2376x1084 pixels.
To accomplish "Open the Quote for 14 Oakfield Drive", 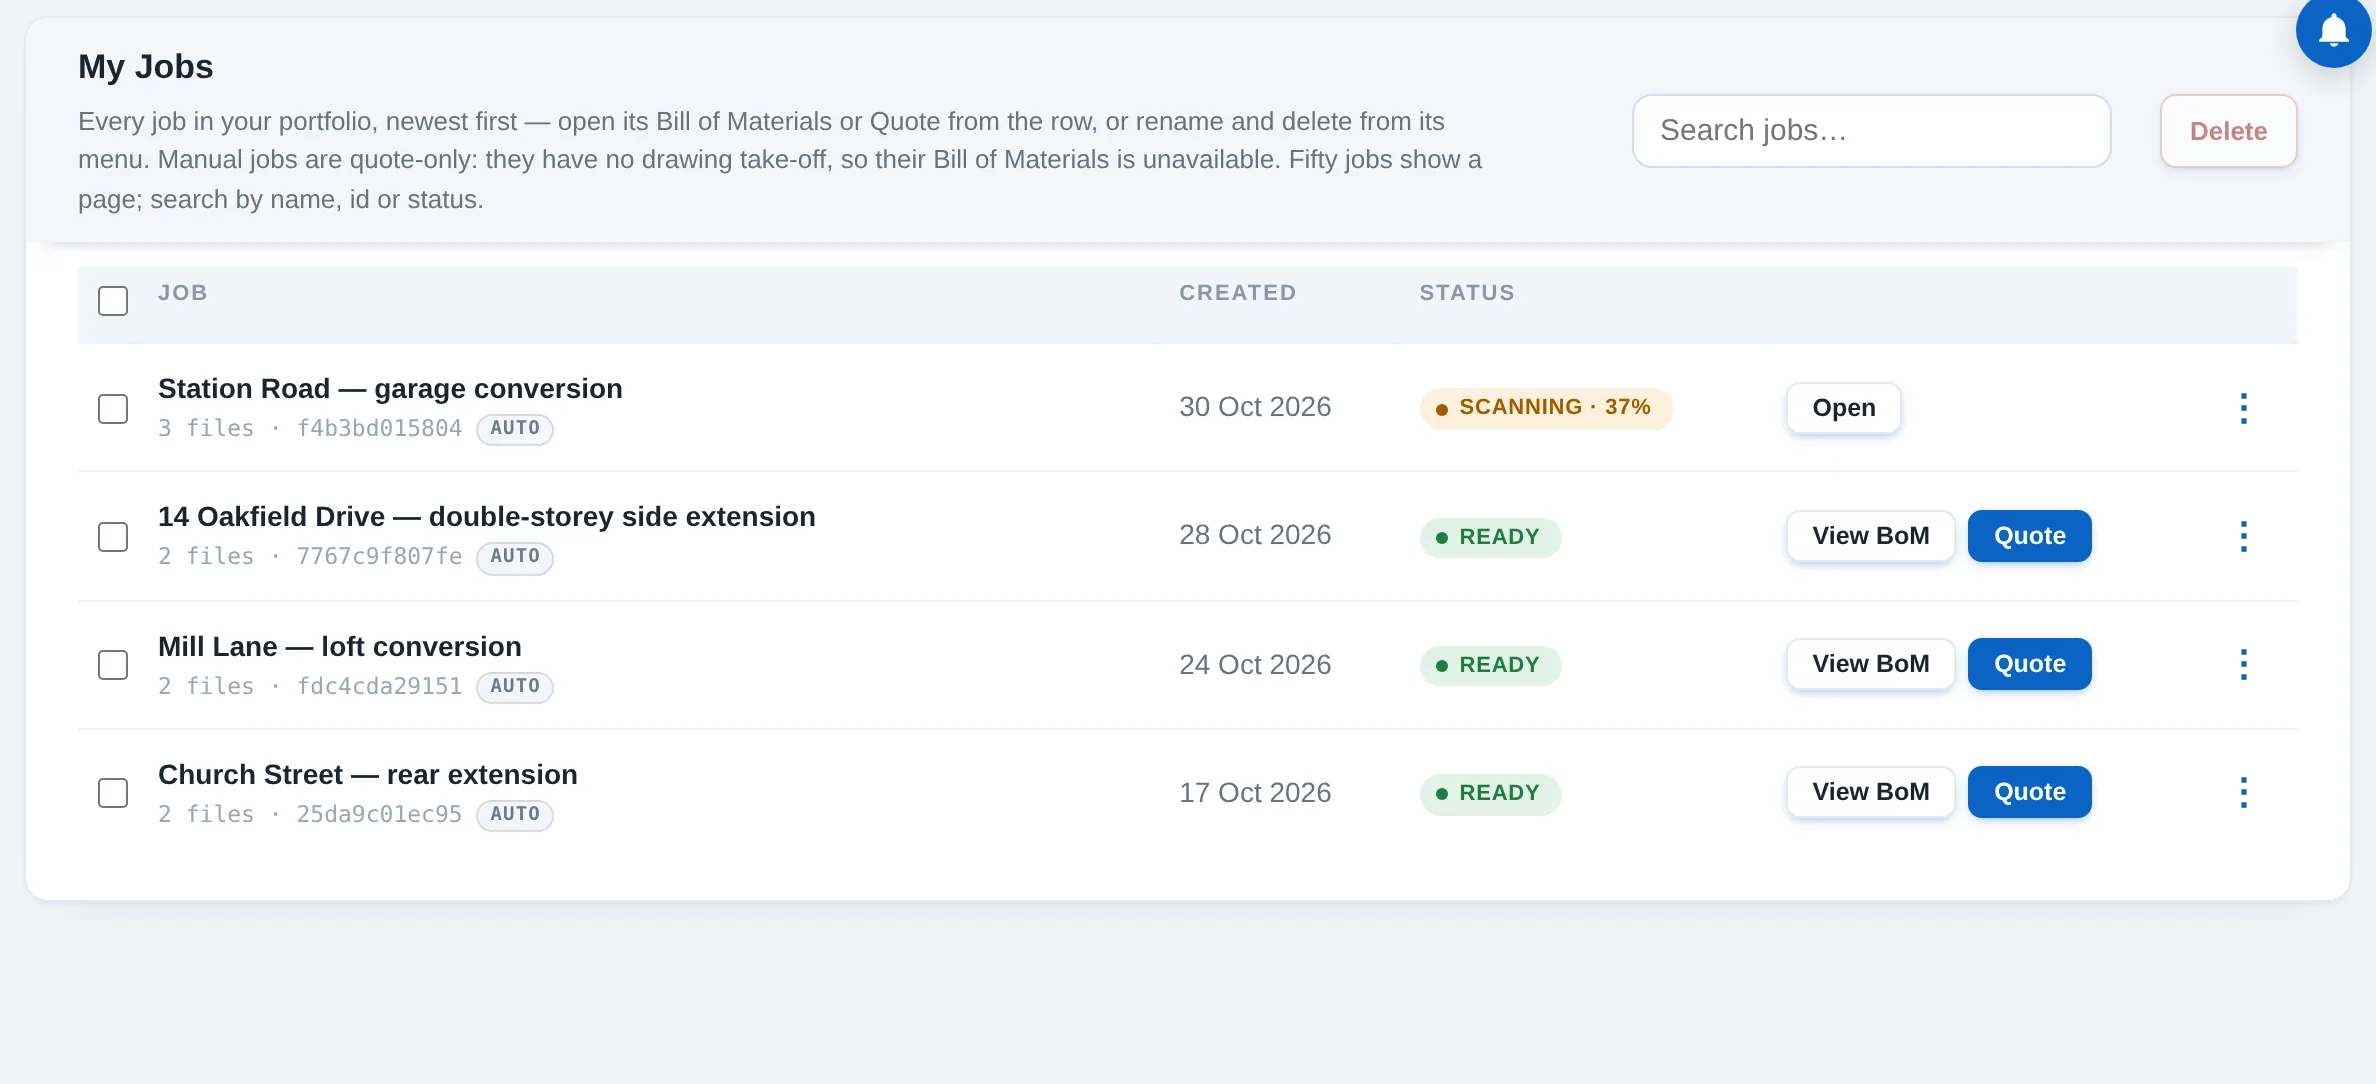I will tap(2029, 536).
